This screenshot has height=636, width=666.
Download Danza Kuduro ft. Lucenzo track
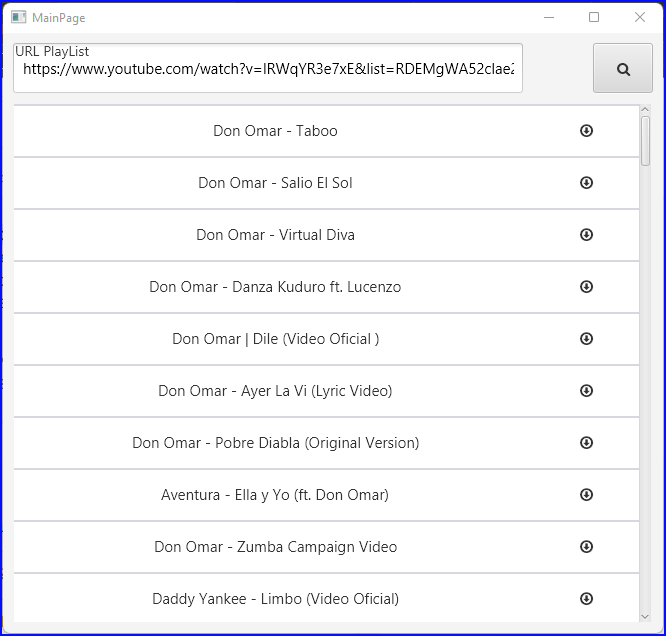[586, 287]
